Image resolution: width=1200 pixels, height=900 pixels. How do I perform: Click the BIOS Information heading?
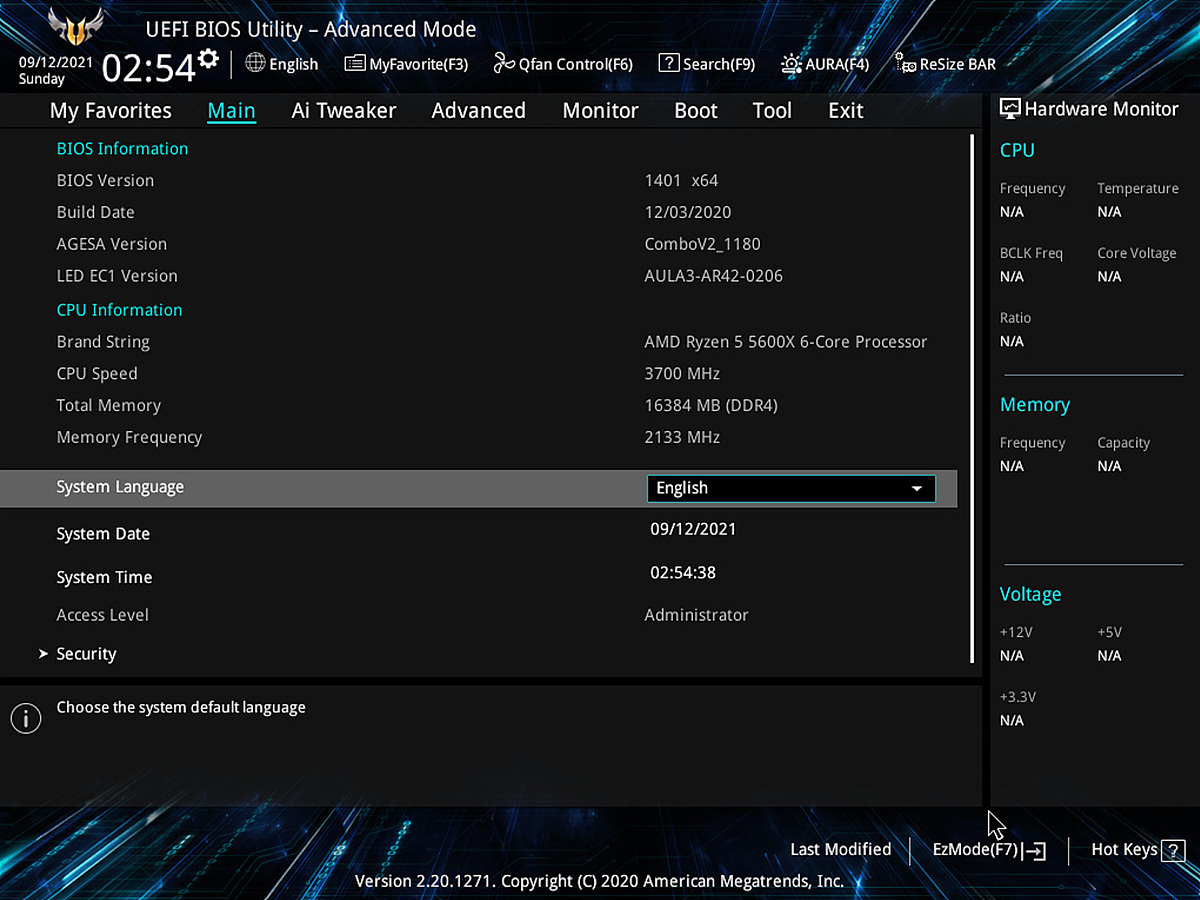[x=122, y=149]
